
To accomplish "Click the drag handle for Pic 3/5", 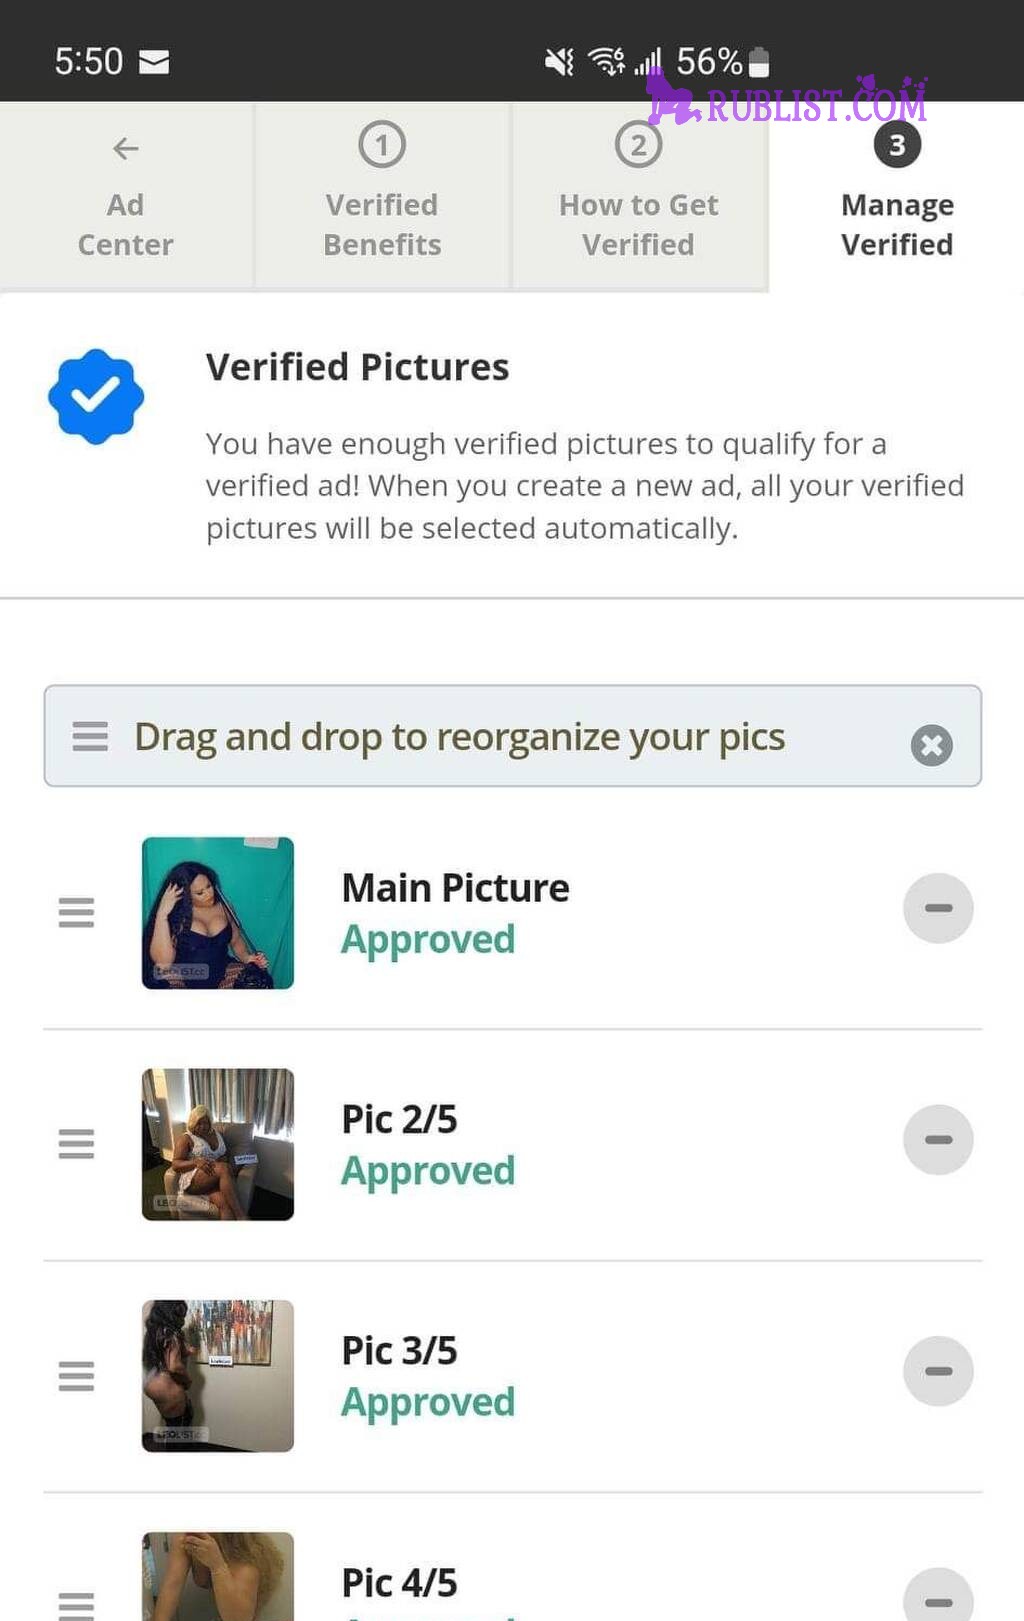I will (x=76, y=1376).
